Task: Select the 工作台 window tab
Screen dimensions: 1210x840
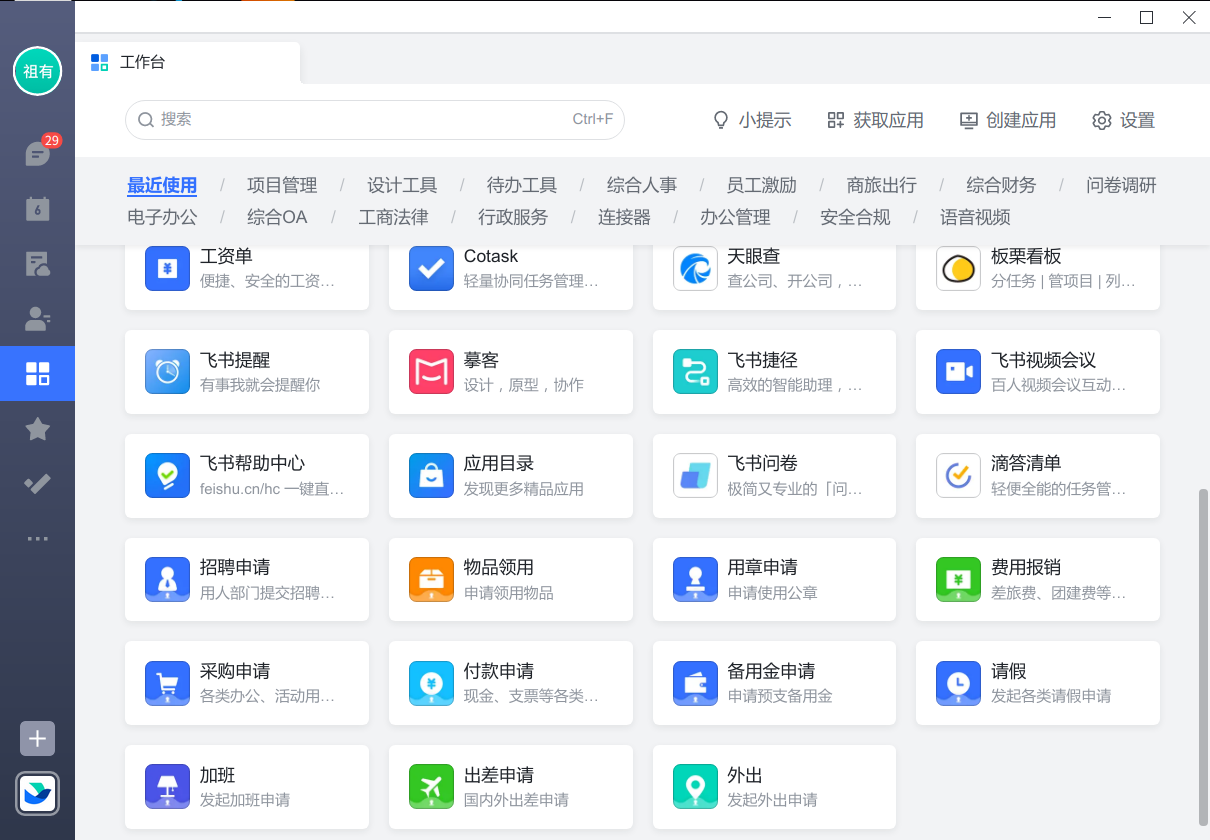Action: click(188, 62)
